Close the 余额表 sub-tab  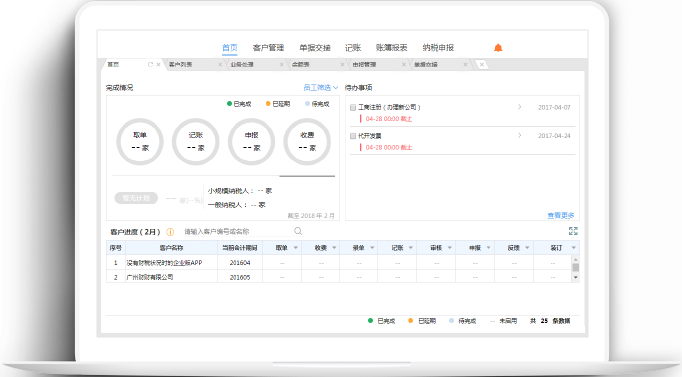tap(342, 64)
